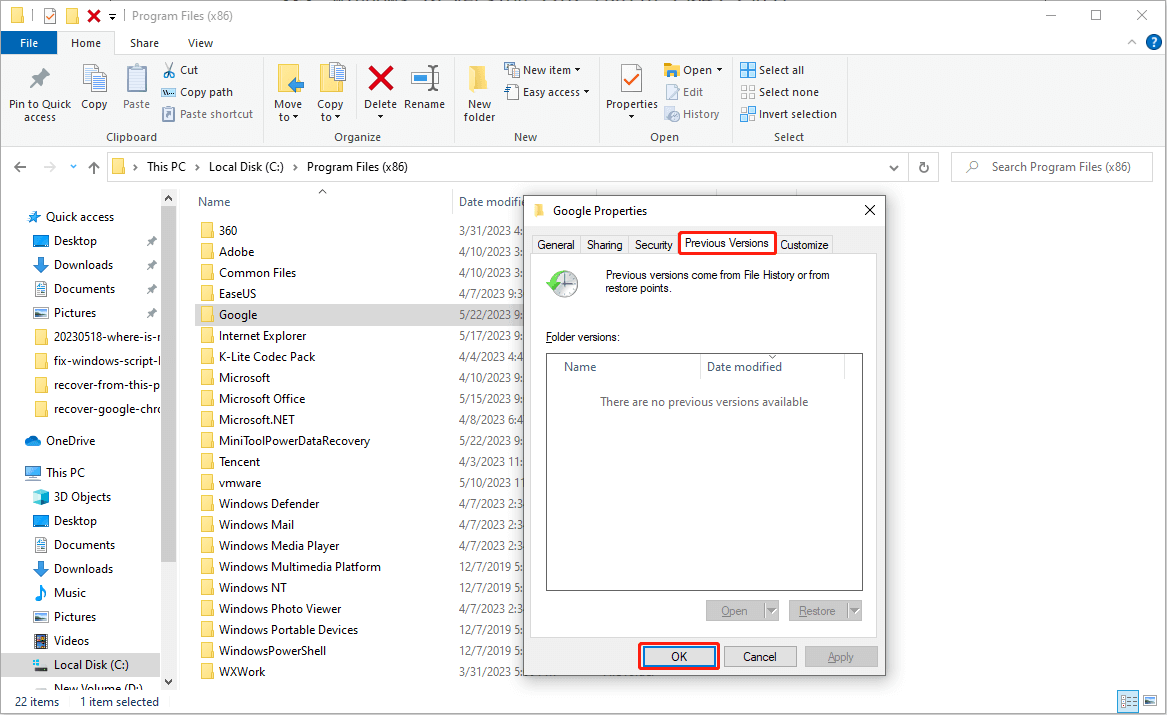
Task: Switch to the Share ribbon tab
Action: tap(144, 43)
